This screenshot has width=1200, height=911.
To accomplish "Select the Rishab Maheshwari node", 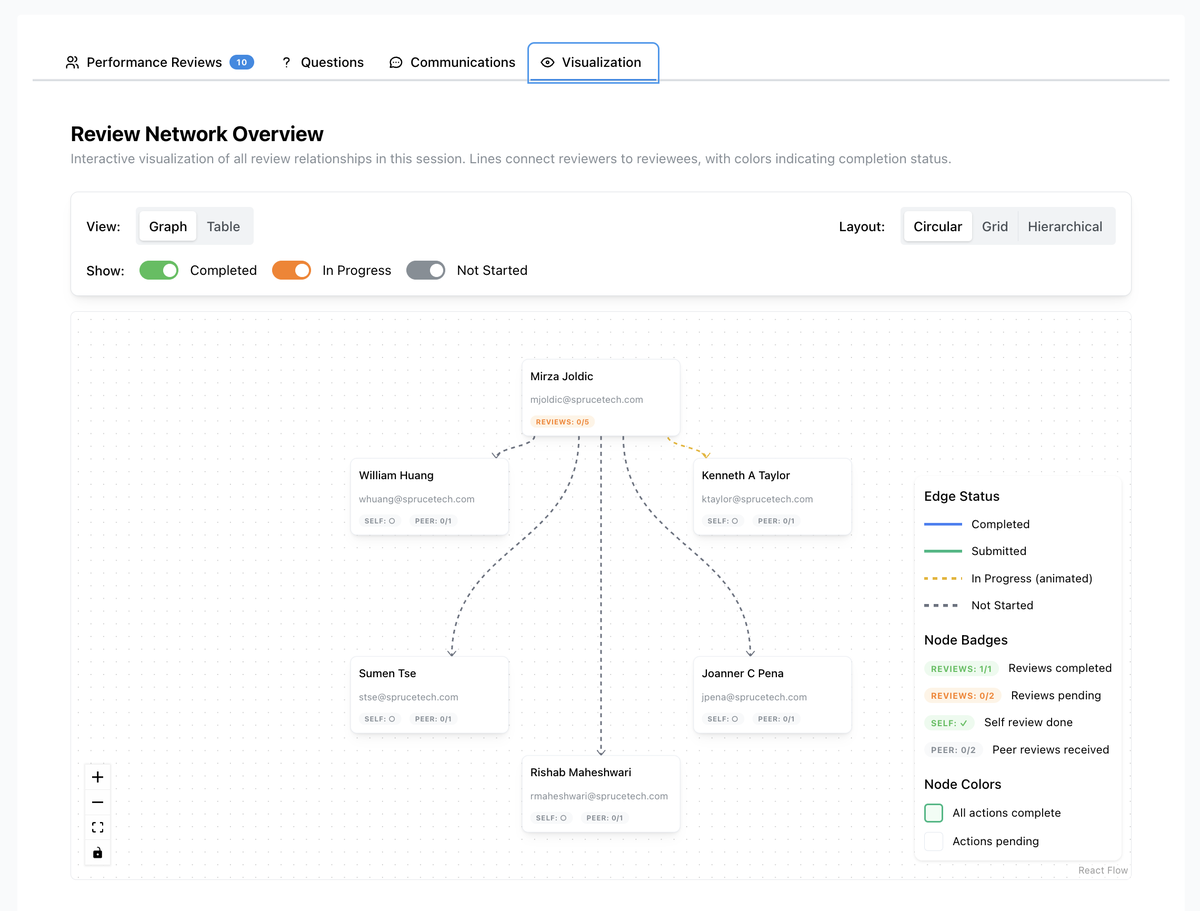I will point(601,794).
